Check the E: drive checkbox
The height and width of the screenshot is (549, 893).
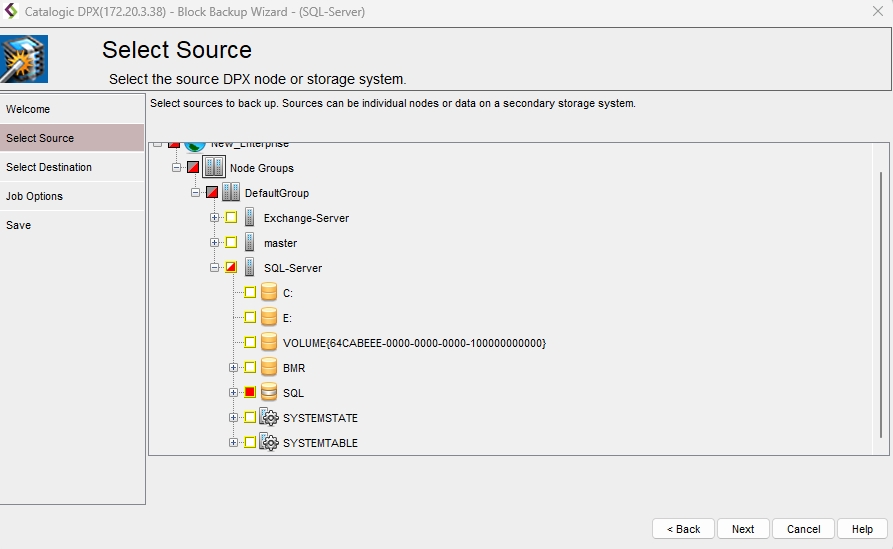tap(250, 318)
